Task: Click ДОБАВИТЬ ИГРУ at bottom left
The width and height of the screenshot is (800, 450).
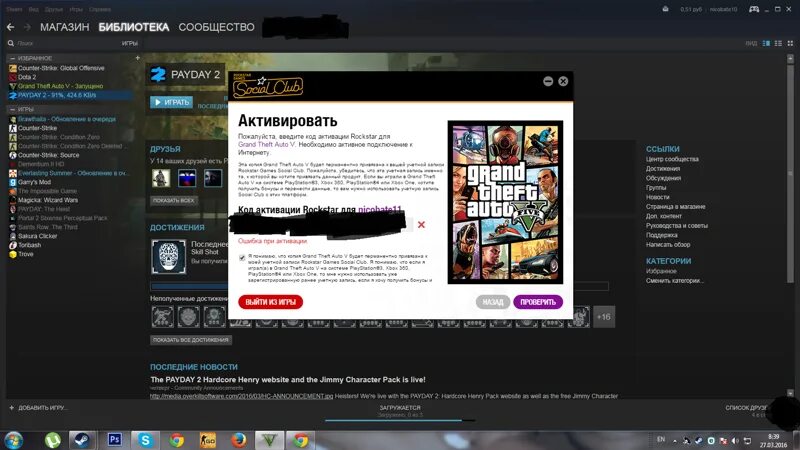Action: click(x=38, y=408)
